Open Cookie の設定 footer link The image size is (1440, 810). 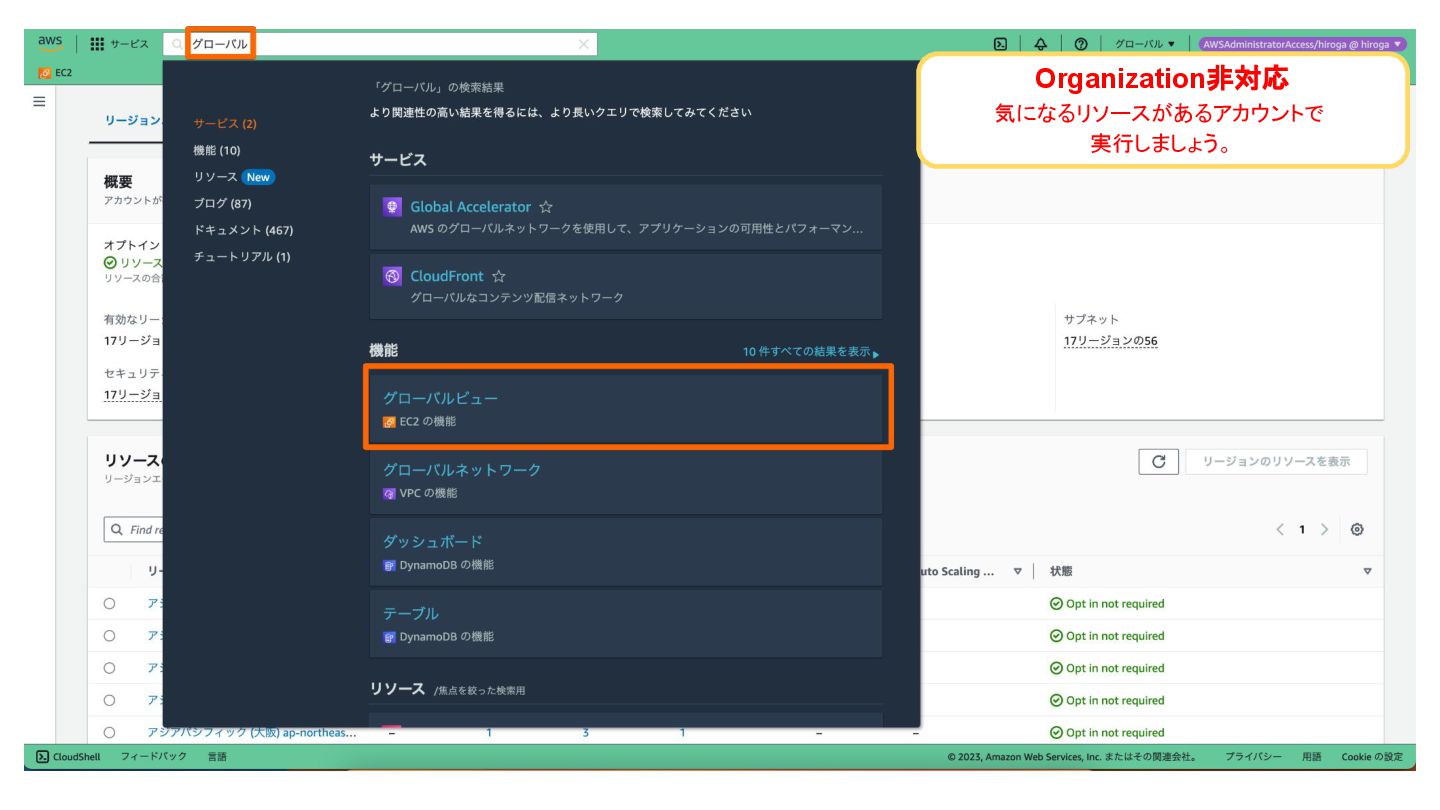(x=1372, y=757)
